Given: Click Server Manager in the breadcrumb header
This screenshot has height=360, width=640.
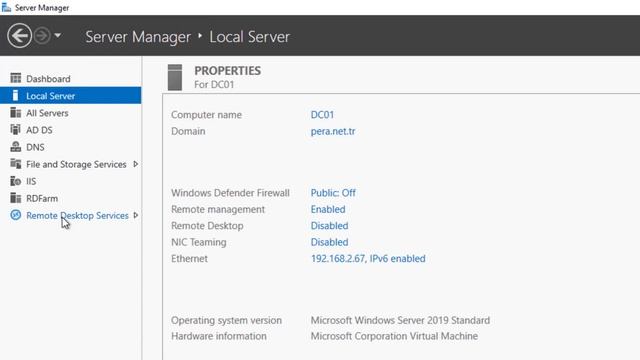Looking at the screenshot, I should (138, 37).
